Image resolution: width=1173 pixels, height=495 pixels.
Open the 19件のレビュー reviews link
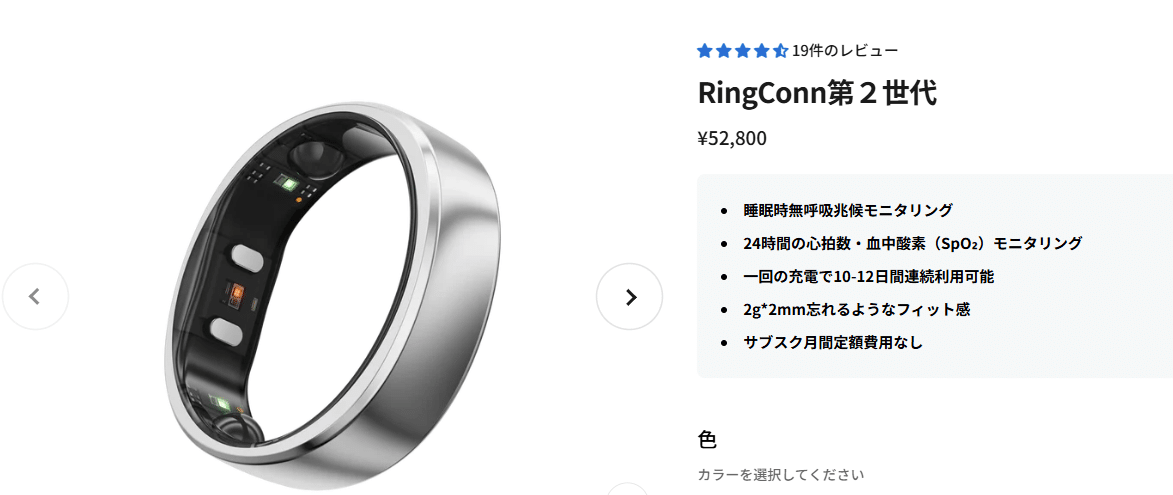coord(845,51)
